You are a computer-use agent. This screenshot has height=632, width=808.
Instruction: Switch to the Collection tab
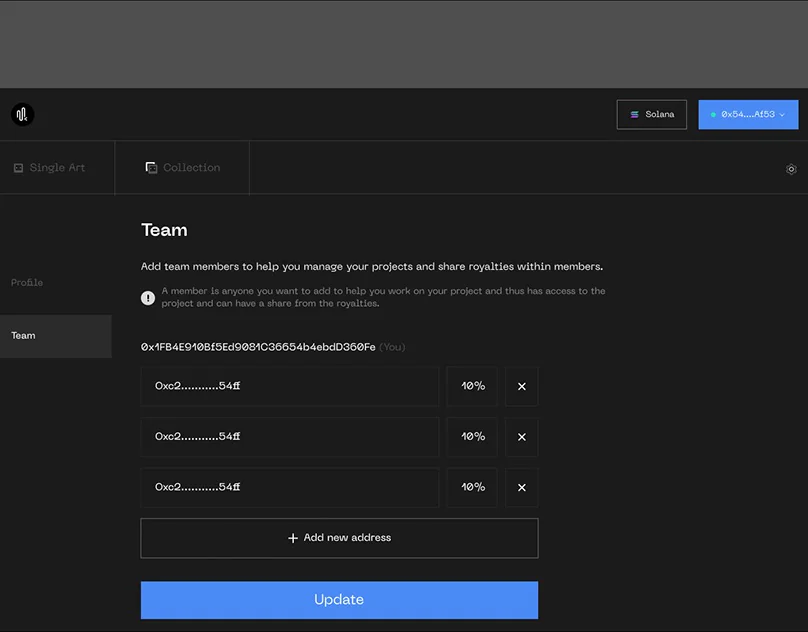coord(182,168)
